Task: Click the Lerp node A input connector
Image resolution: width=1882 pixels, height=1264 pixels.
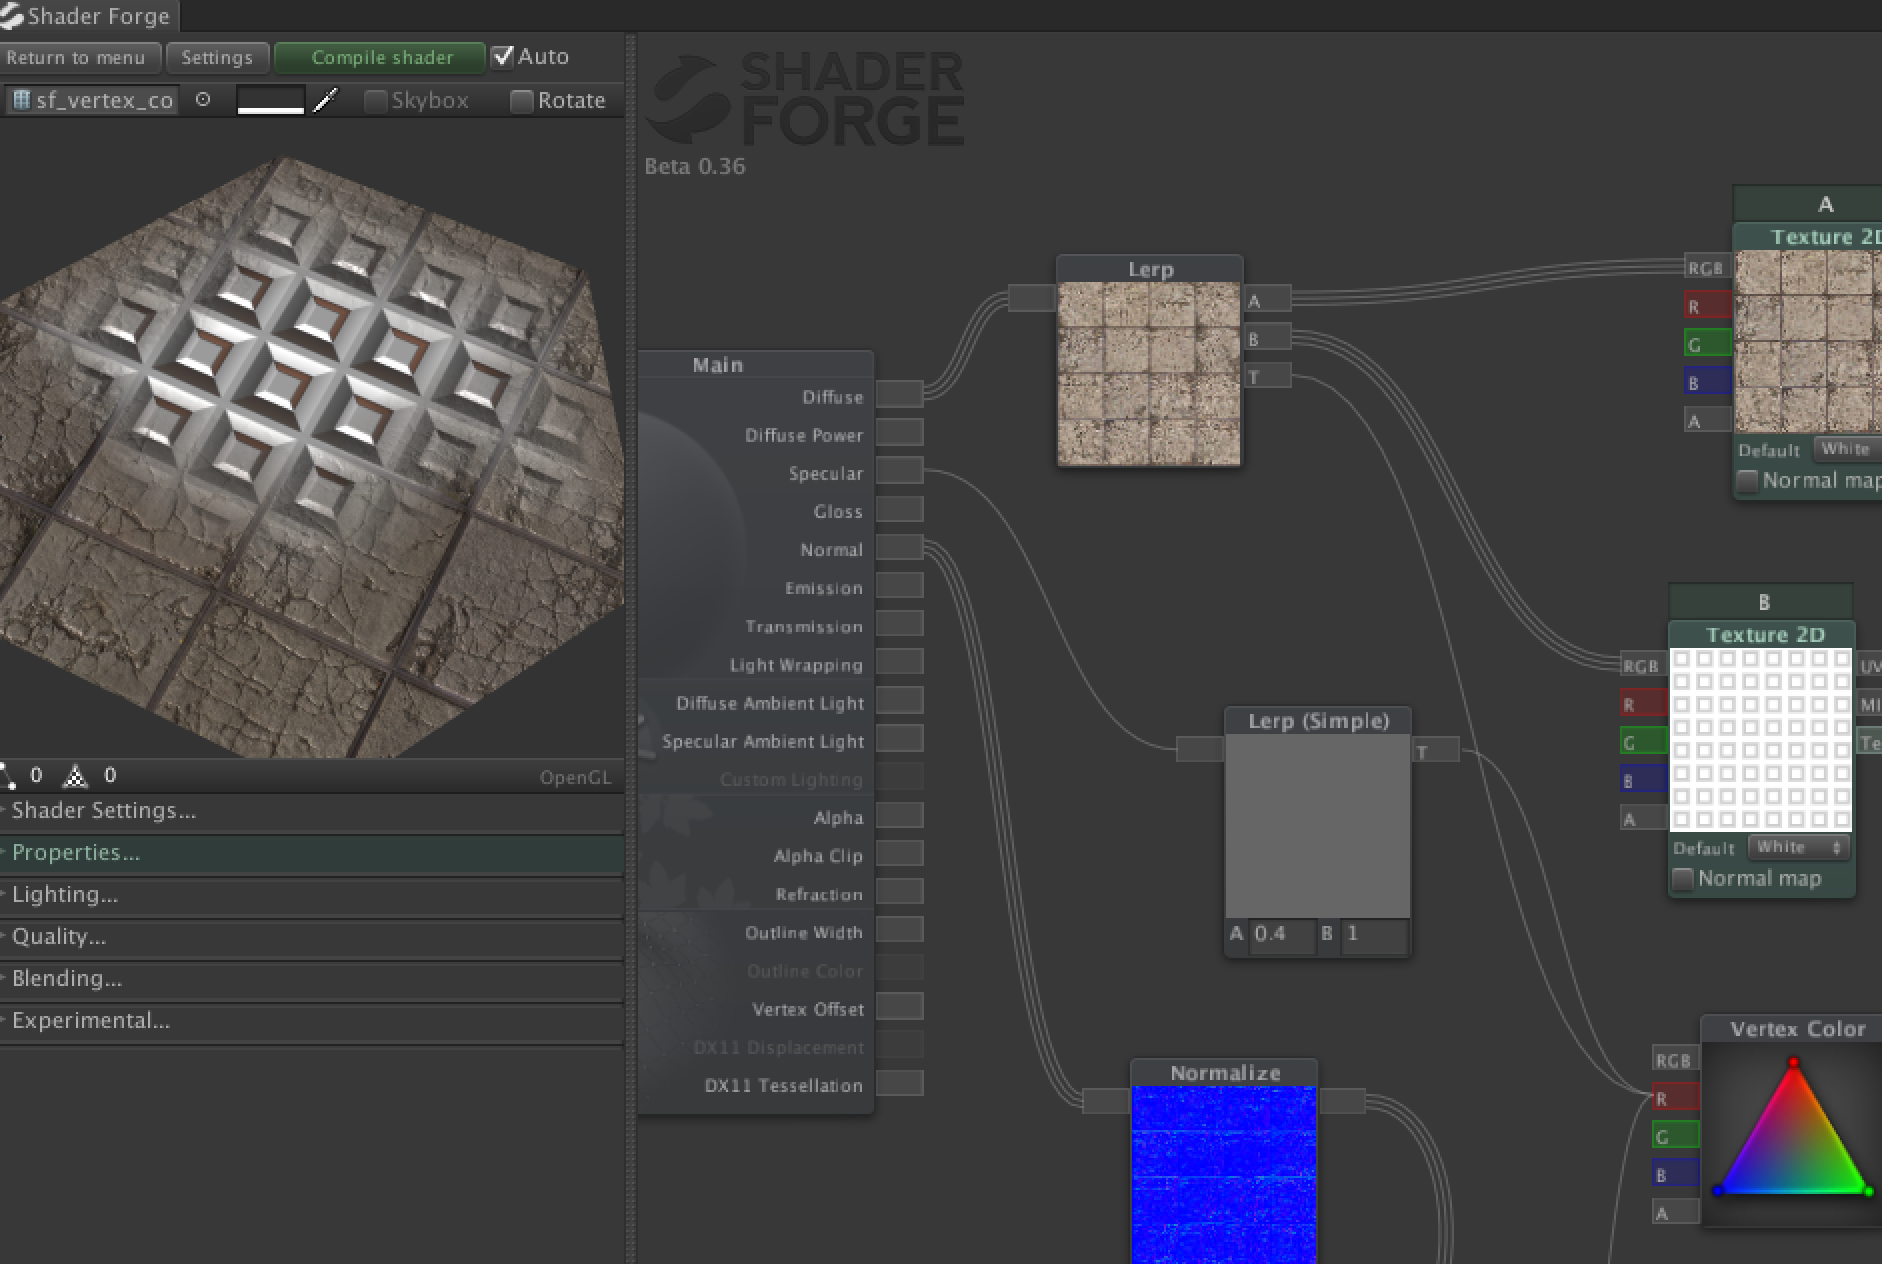Action: [x=1267, y=300]
